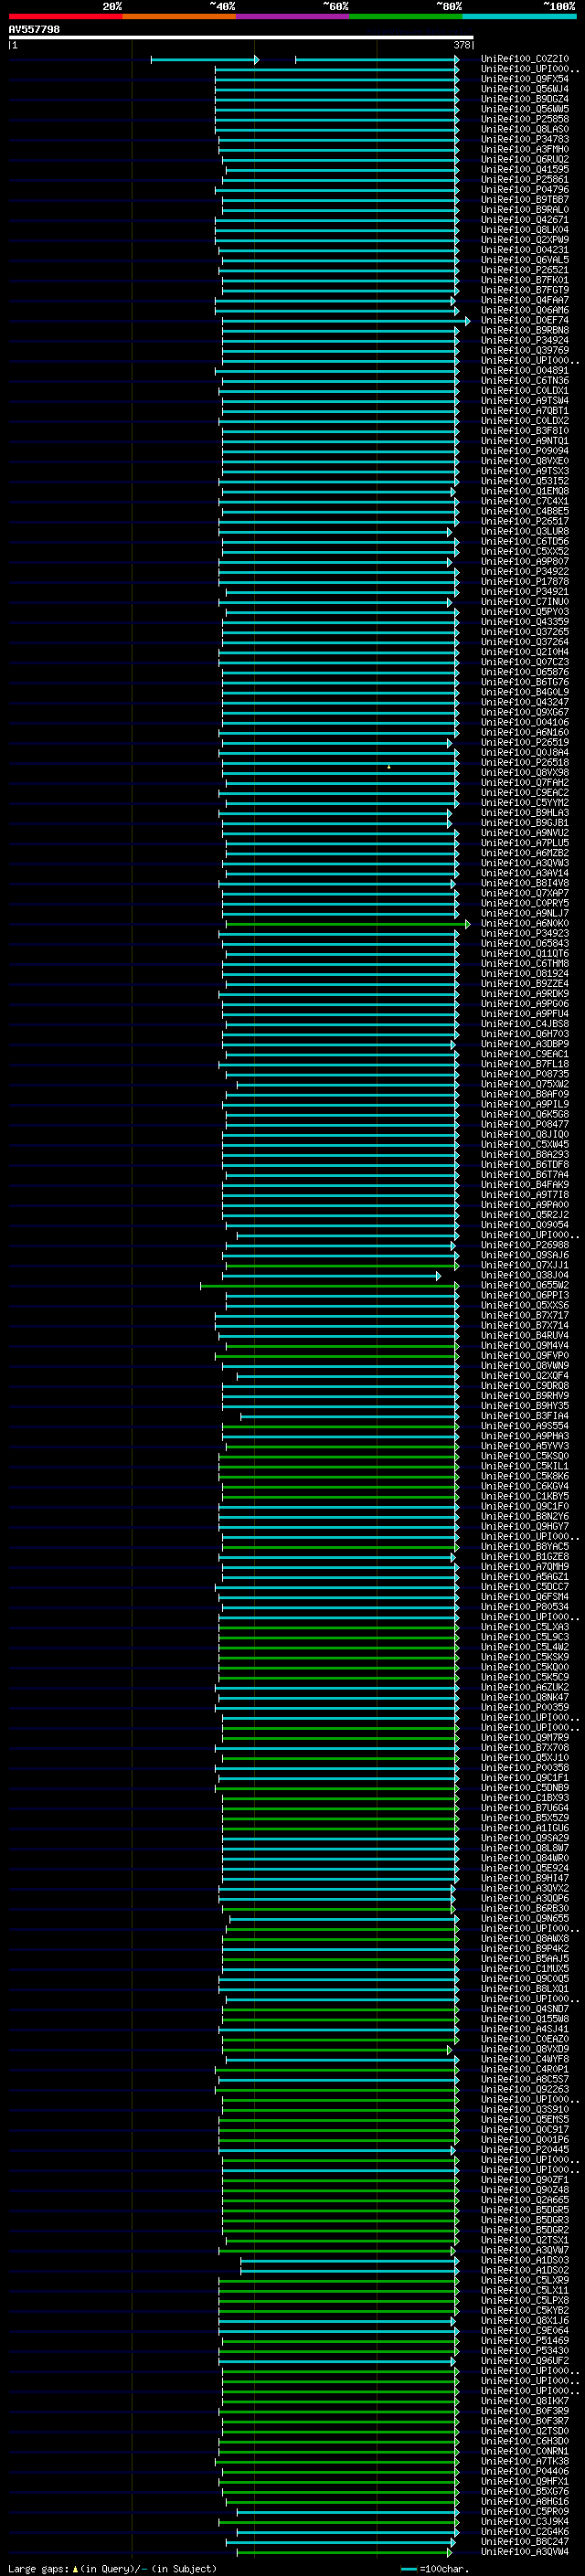Viewport: 585px width, 2576px height.
Task: Select the UniRef100_Q9FVP0 label
Action: [525, 1355]
